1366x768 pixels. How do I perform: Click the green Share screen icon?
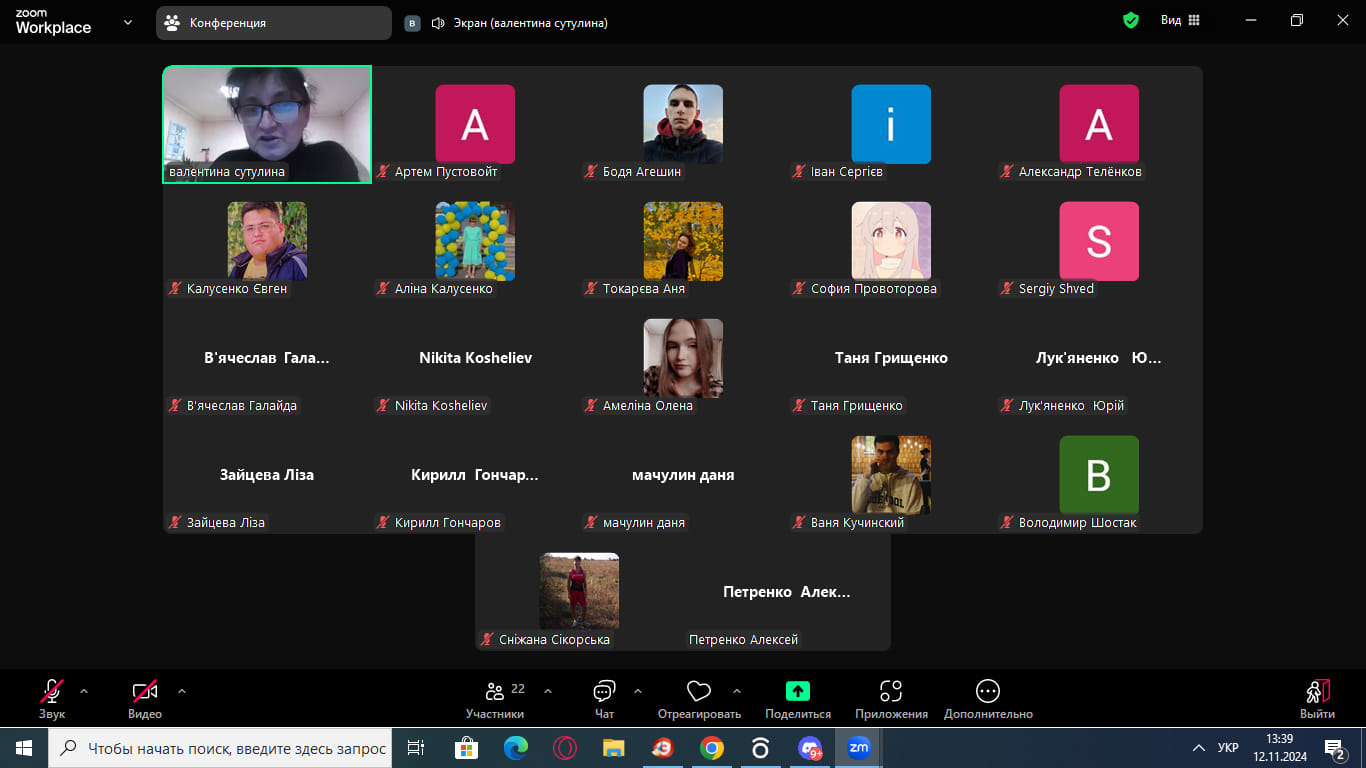[x=797, y=691]
